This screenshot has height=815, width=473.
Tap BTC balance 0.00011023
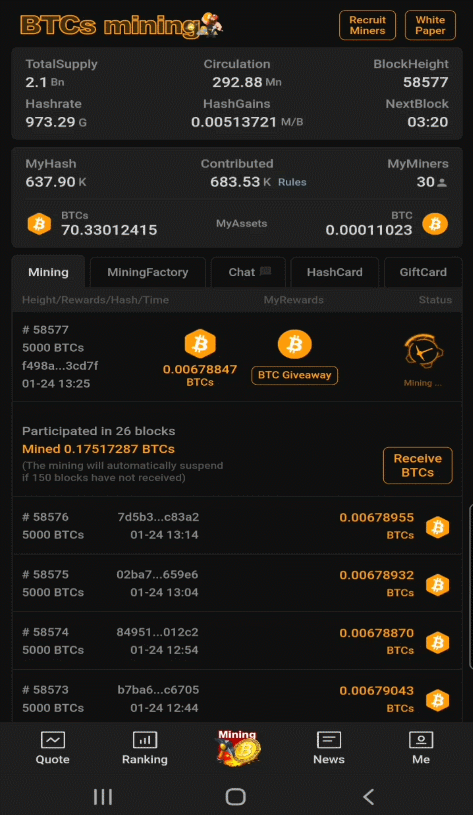coord(369,230)
